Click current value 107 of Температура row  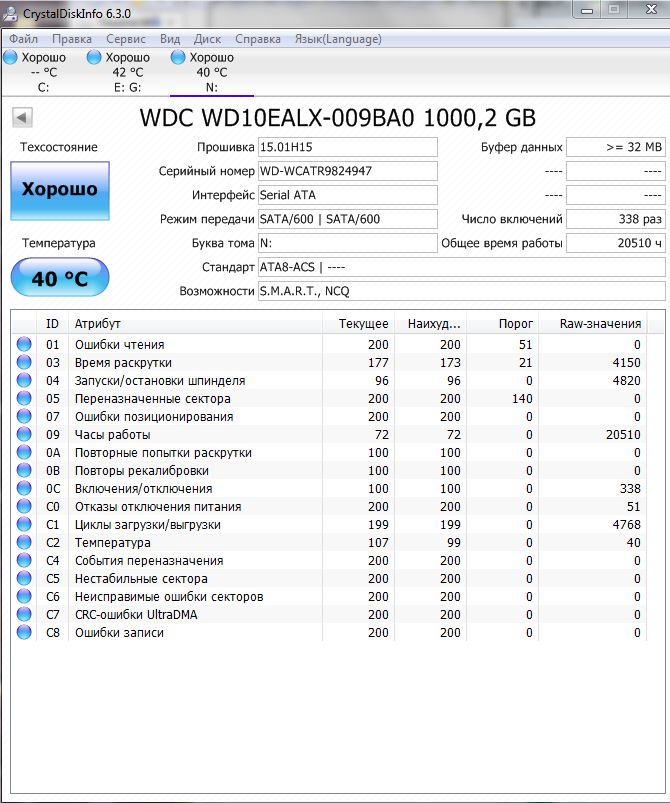click(378, 542)
